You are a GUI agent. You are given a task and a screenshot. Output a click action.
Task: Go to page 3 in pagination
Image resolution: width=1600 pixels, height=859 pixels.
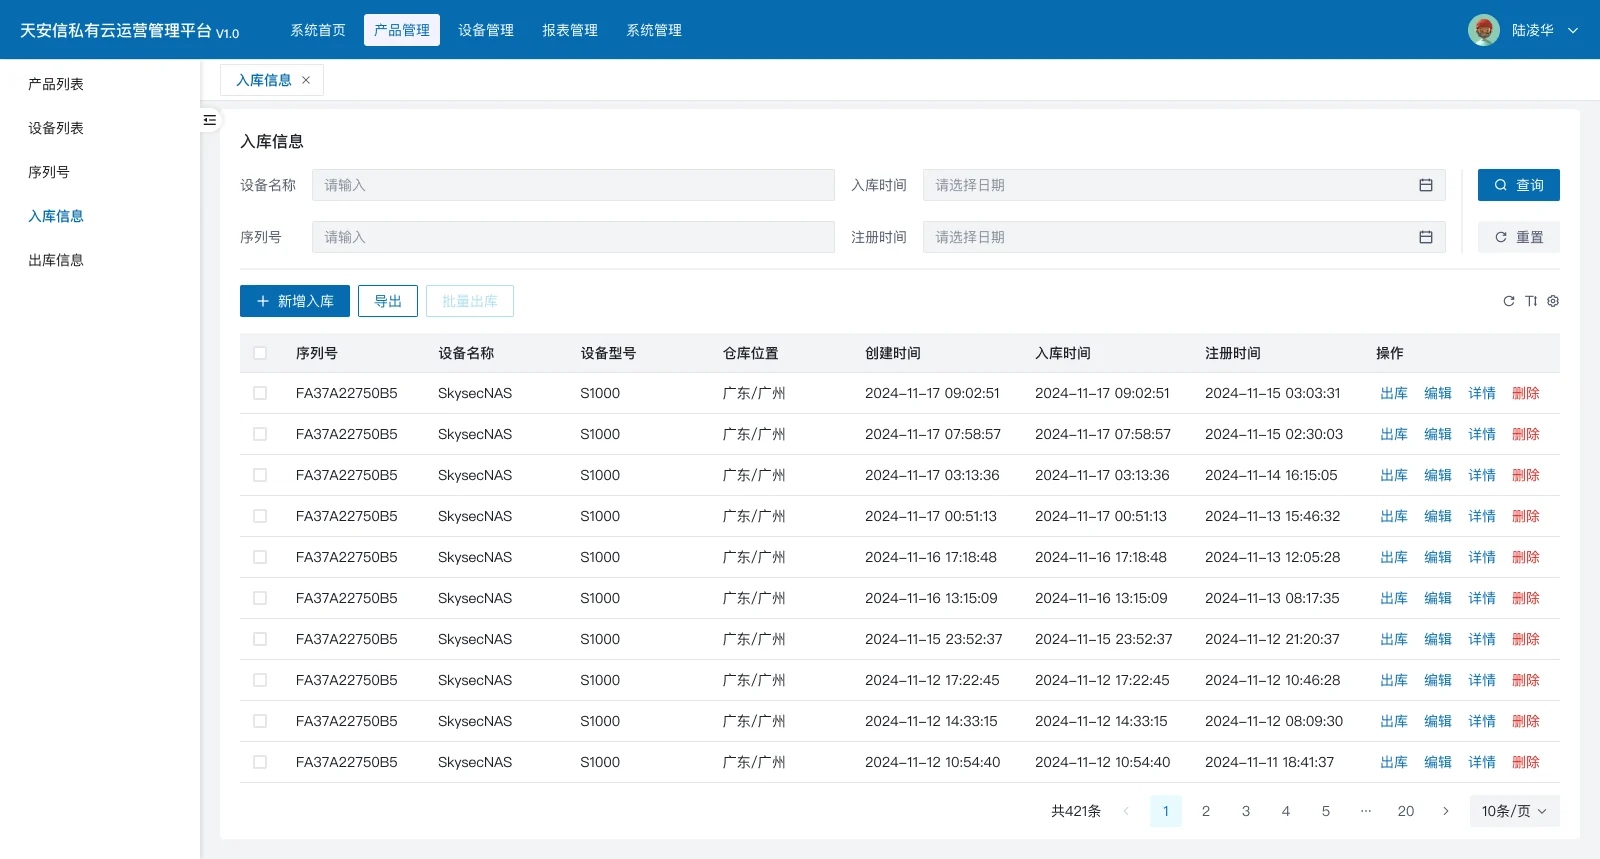[1246, 811]
